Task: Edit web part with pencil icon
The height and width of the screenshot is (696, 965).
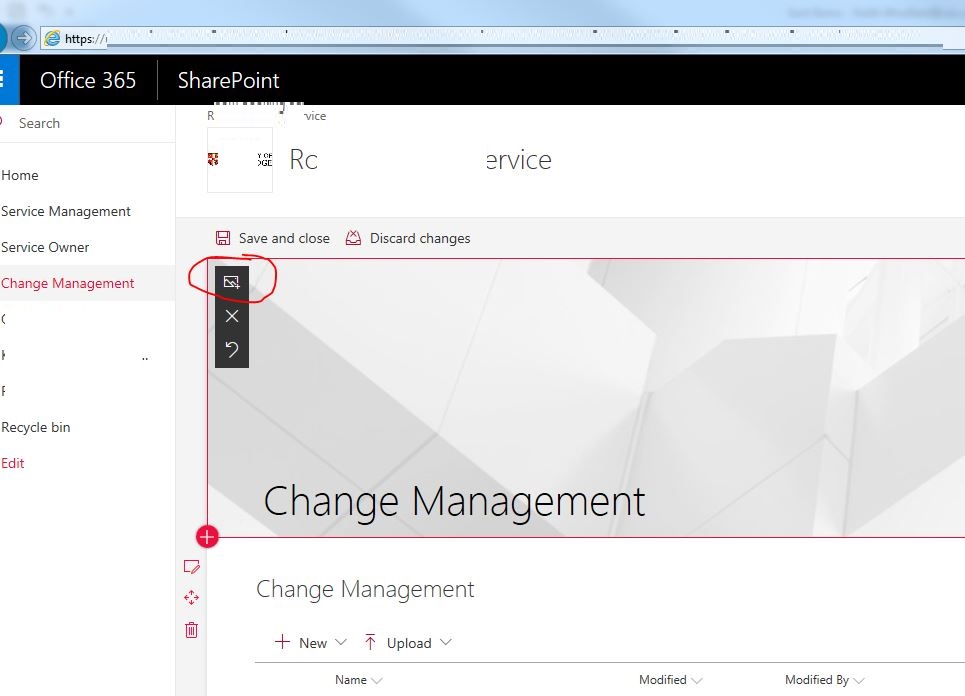Action: coord(191,567)
